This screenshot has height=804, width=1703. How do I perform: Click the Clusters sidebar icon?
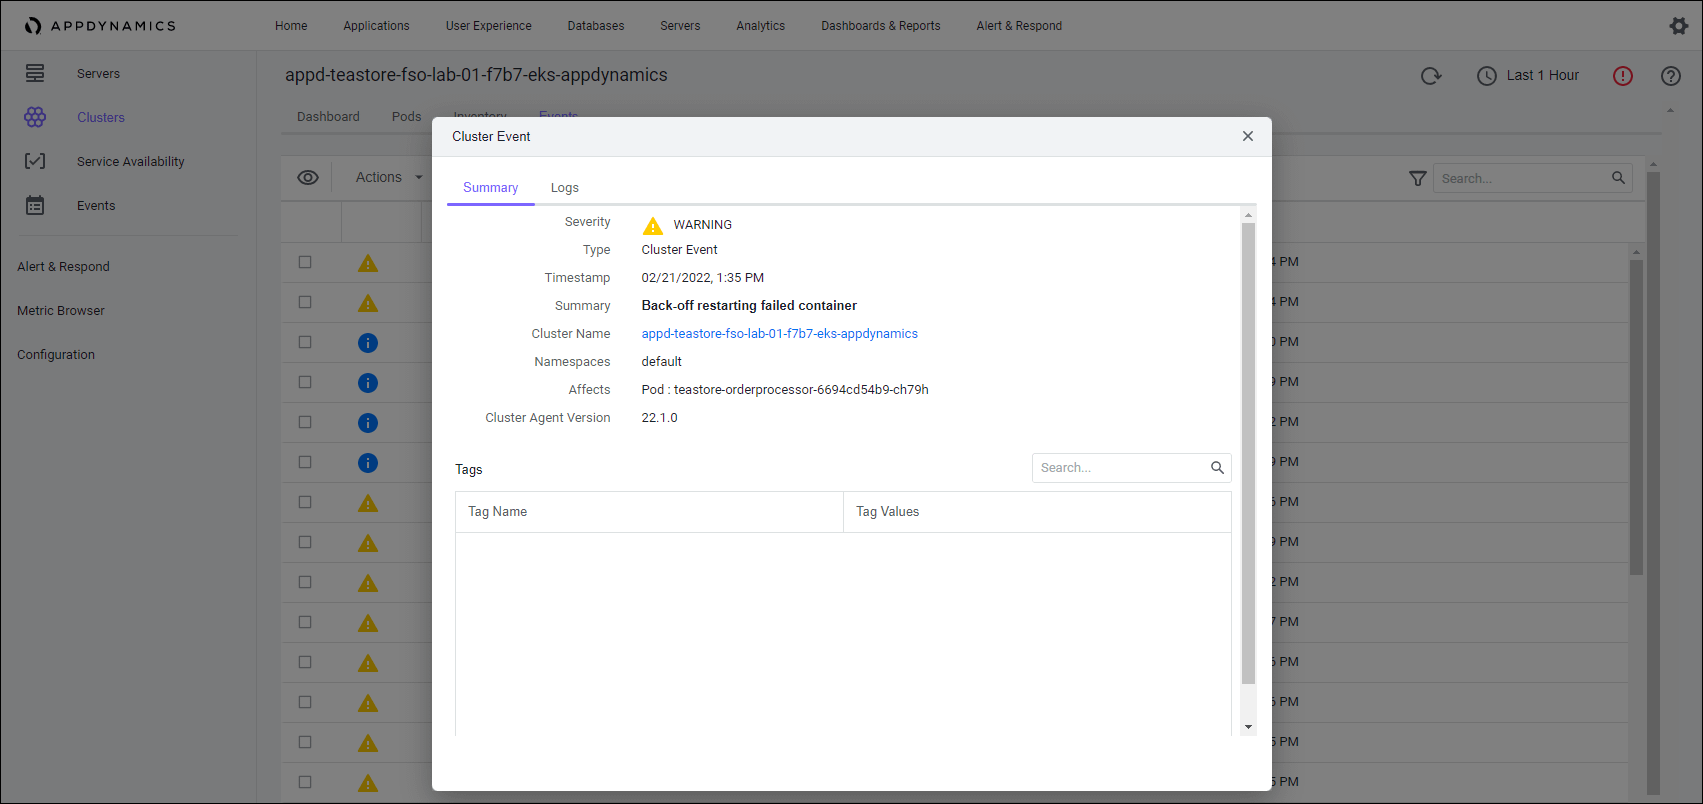point(35,118)
